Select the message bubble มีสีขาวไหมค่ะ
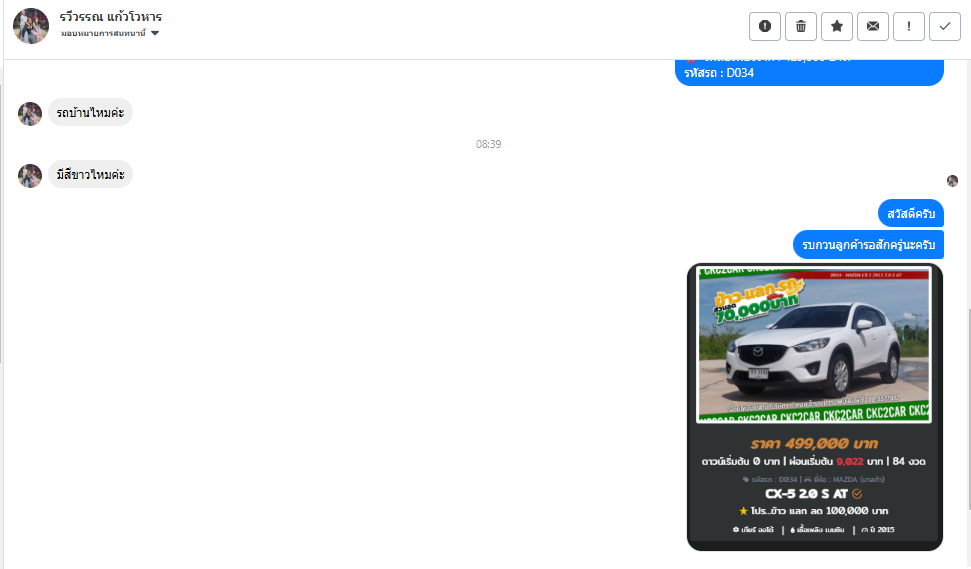Image resolution: width=971 pixels, height=569 pixels. [90, 174]
